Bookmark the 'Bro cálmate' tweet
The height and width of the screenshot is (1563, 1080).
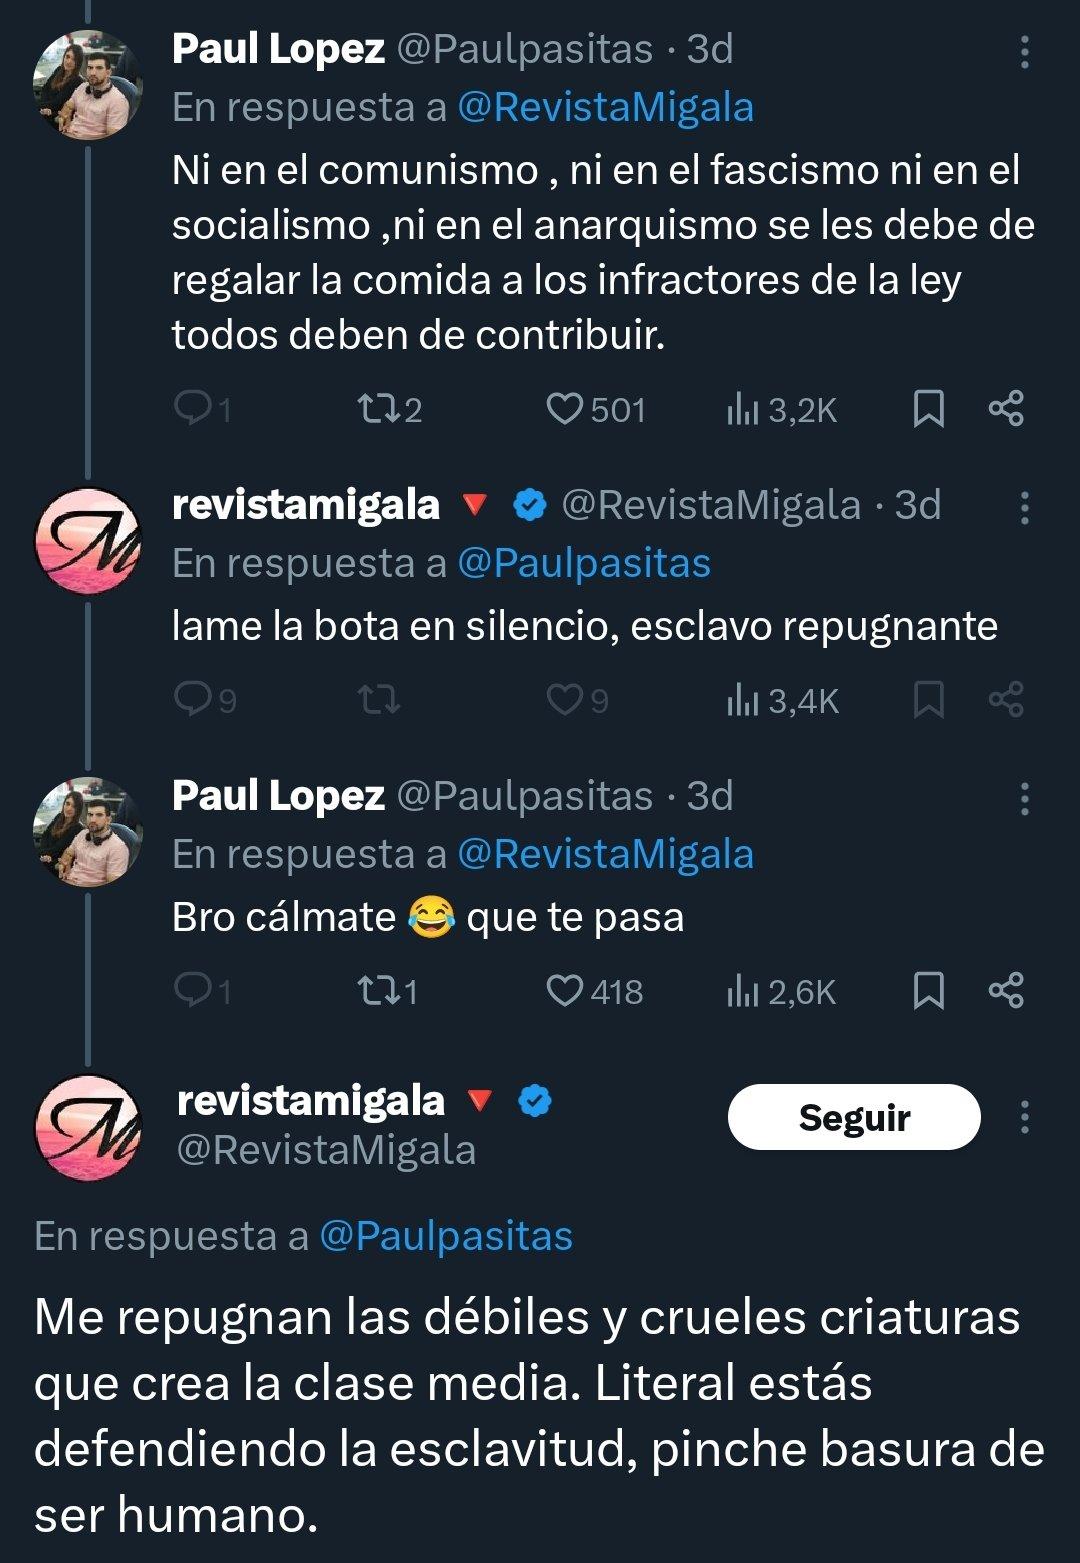coord(929,991)
